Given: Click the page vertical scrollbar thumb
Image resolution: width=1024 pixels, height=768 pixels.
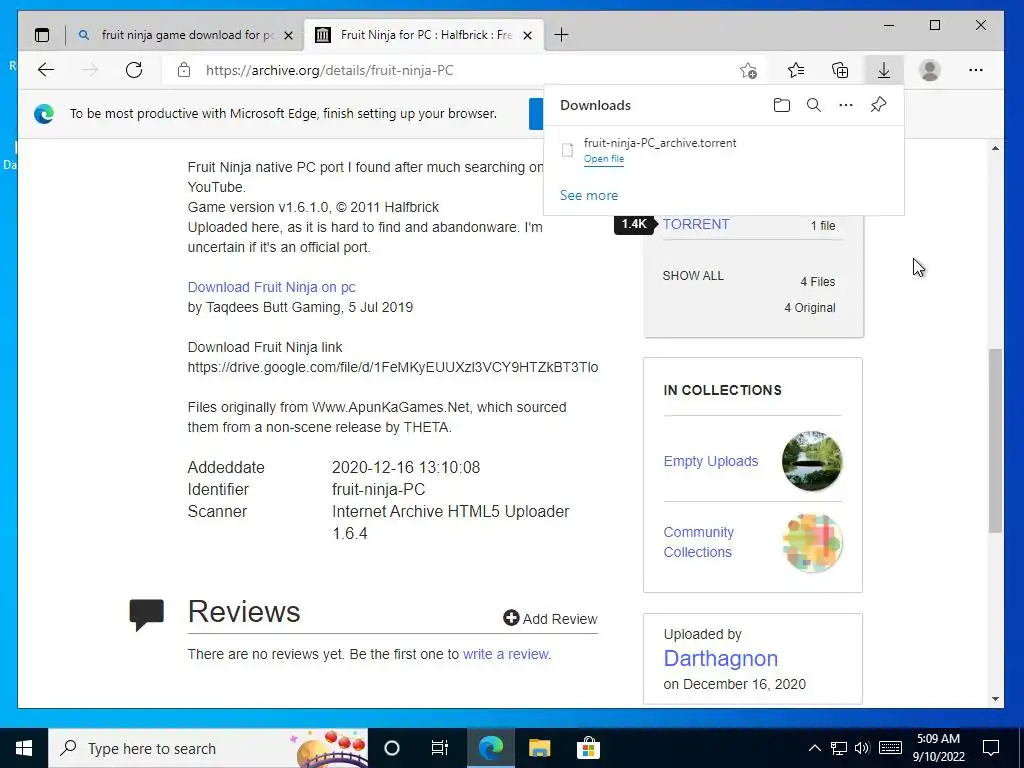Looking at the screenshot, I should [x=995, y=441].
